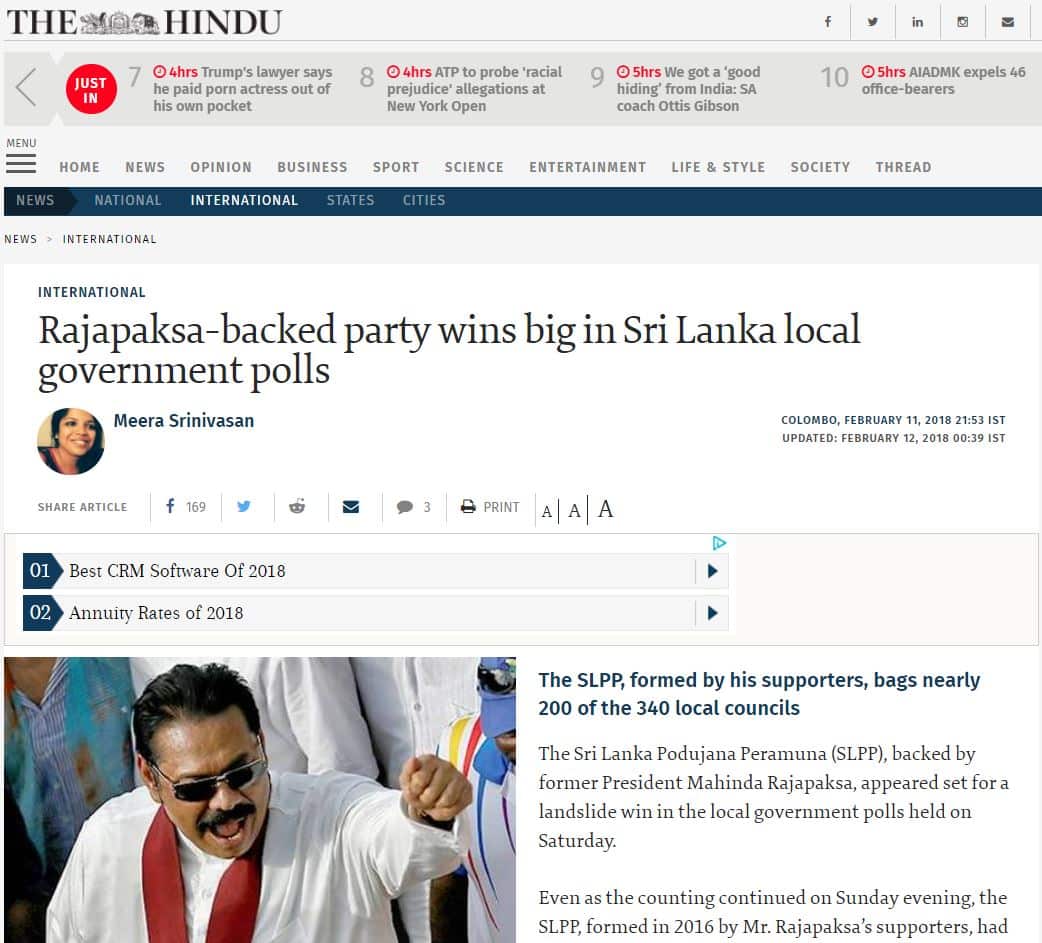Open Thread in main navigation
The image size is (1042, 943).
903,167
